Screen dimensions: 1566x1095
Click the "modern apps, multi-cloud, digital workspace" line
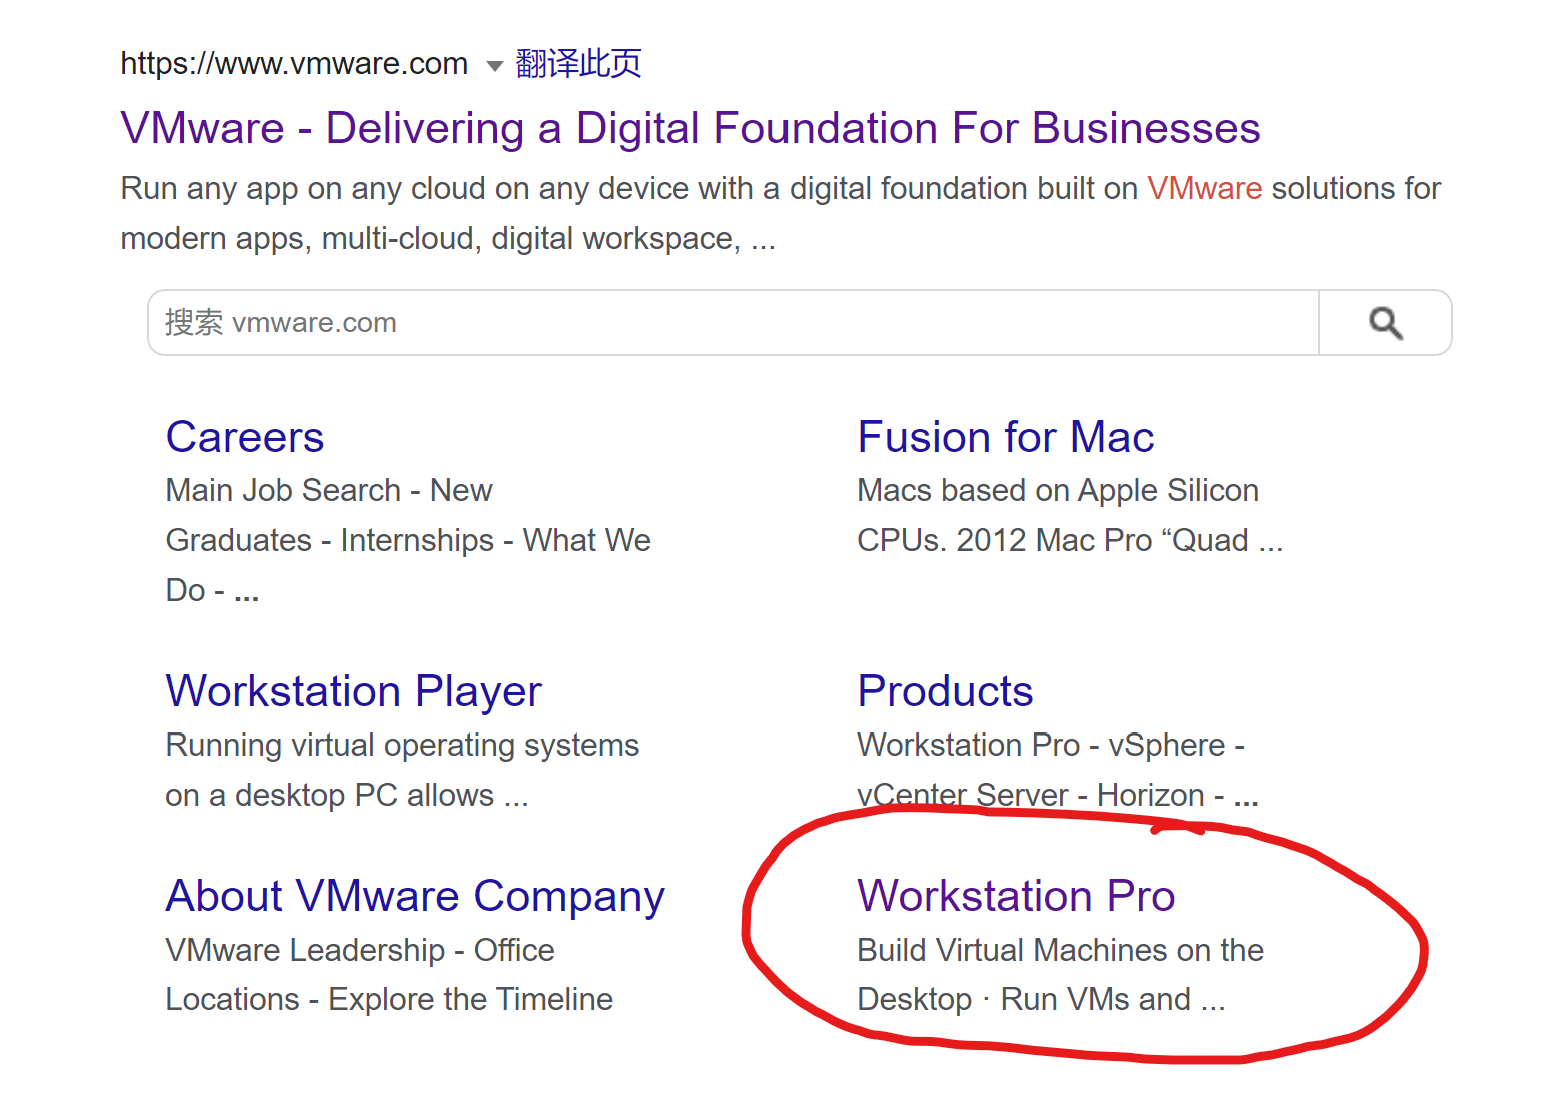coord(448,238)
